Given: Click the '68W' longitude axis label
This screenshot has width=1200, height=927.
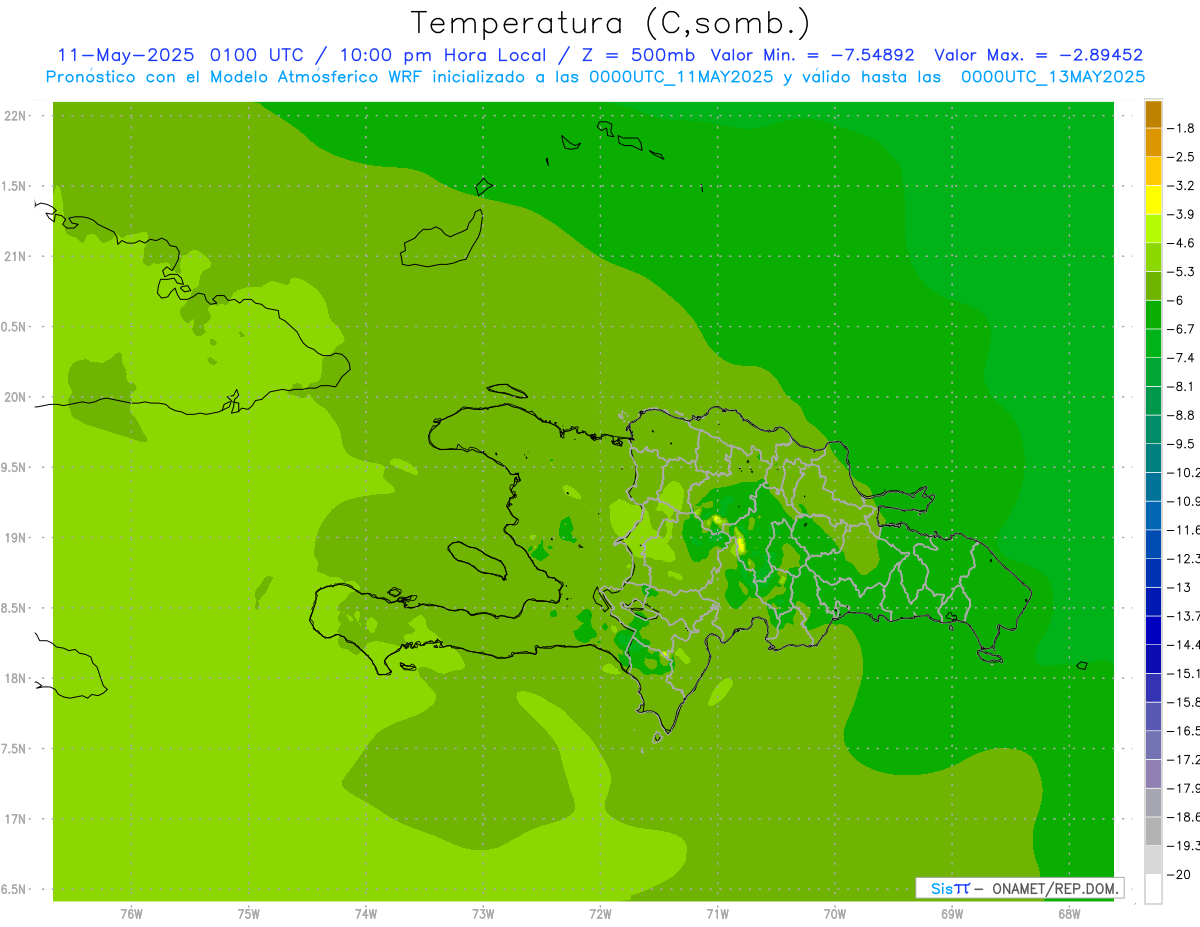Looking at the screenshot, I should coord(1069,914).
